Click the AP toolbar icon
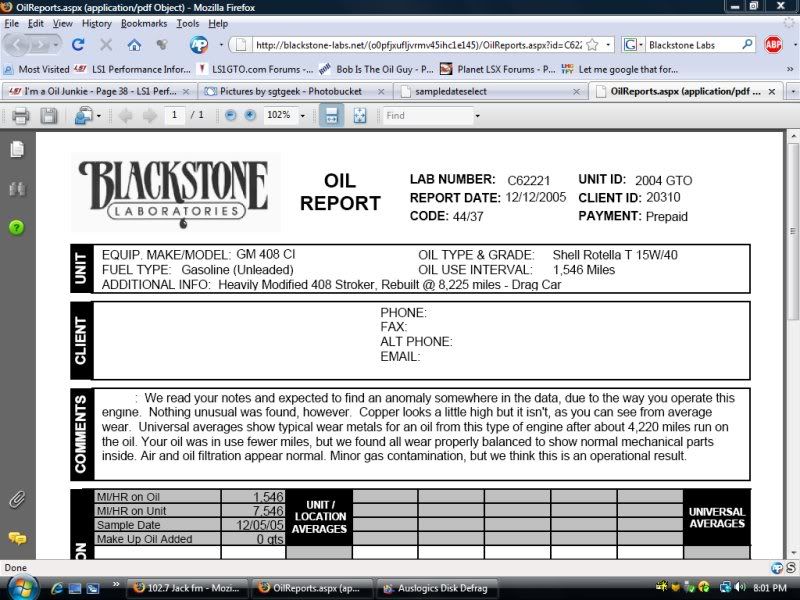This screenshot has height=600, width=800. point(199,45)
